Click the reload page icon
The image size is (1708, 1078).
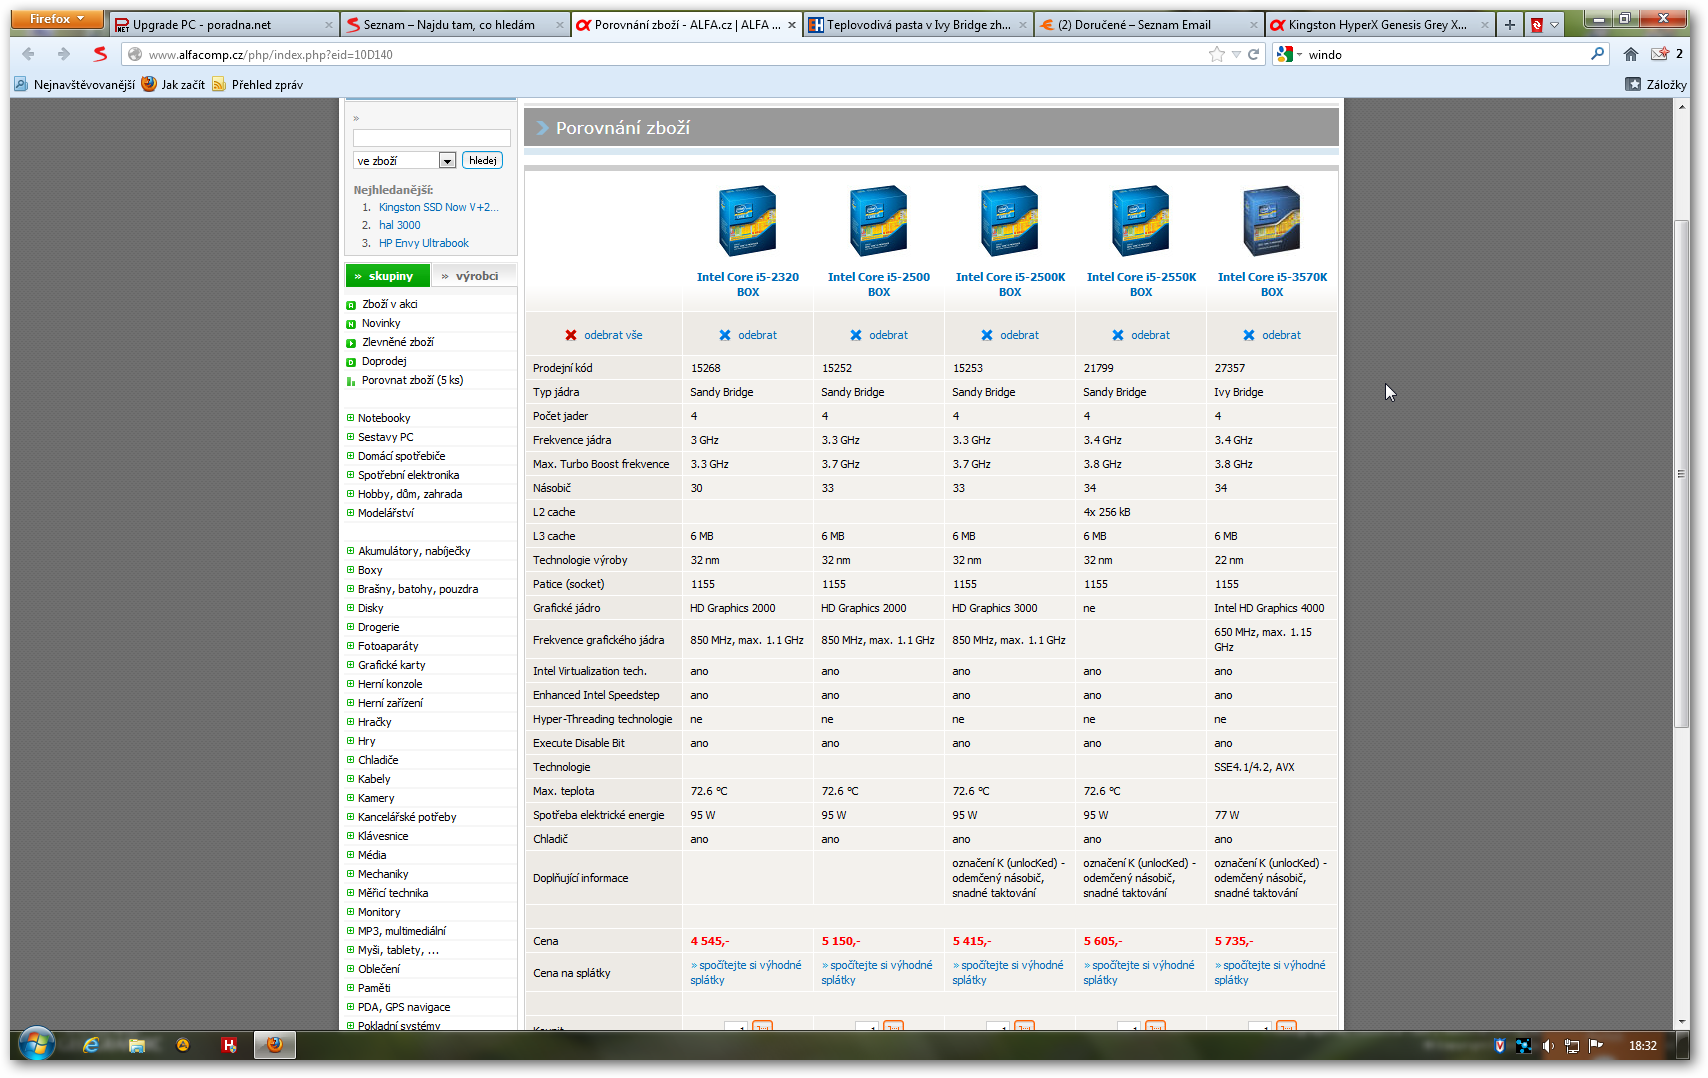[x=1253, y=54]
